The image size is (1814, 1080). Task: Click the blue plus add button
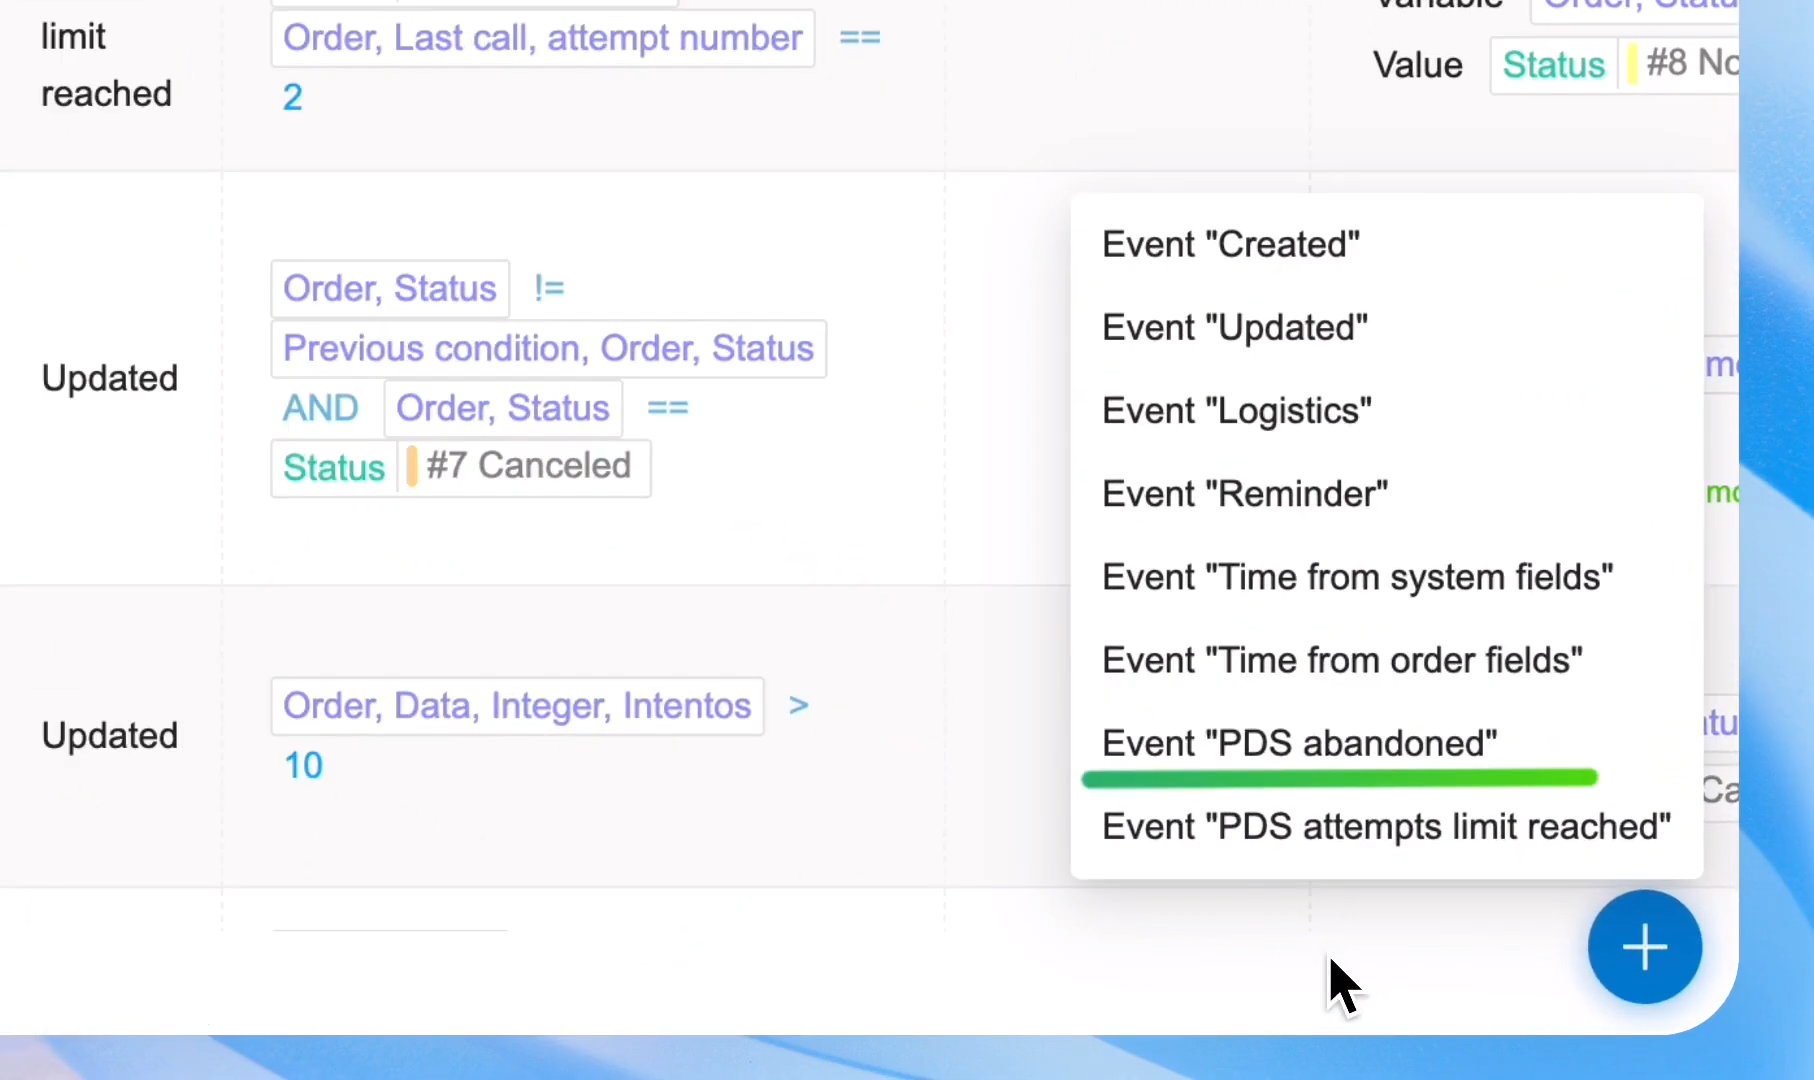pos(1644,946)
